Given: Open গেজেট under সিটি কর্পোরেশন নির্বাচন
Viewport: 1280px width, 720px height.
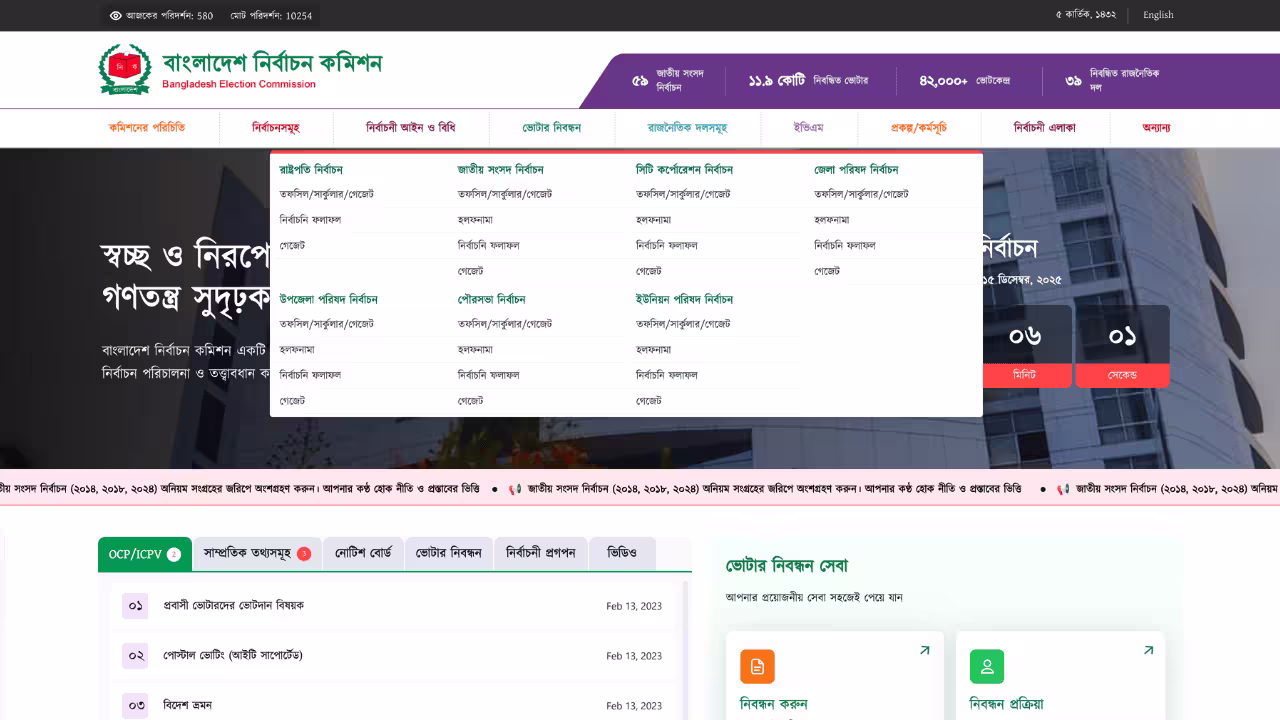Looking at the screenshot, I should pos(649,271).
